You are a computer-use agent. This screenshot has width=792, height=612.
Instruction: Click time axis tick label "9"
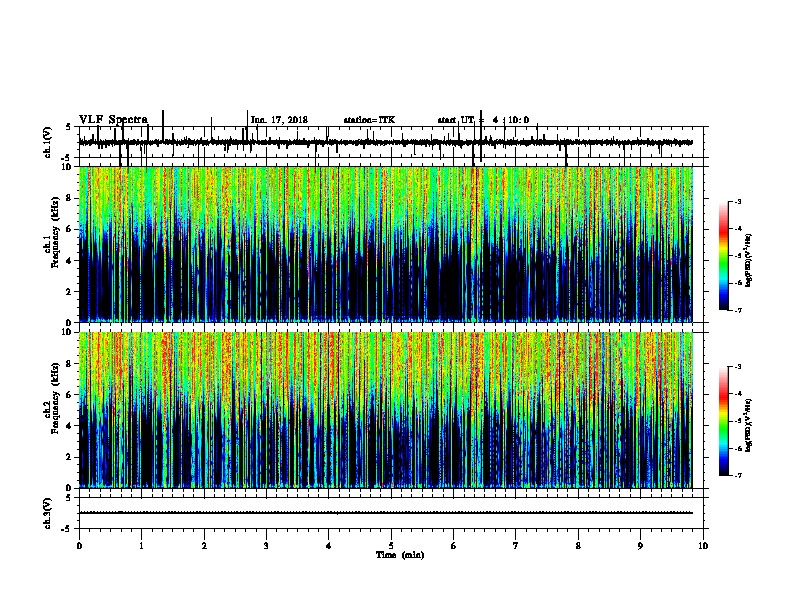tap(640, 546)
